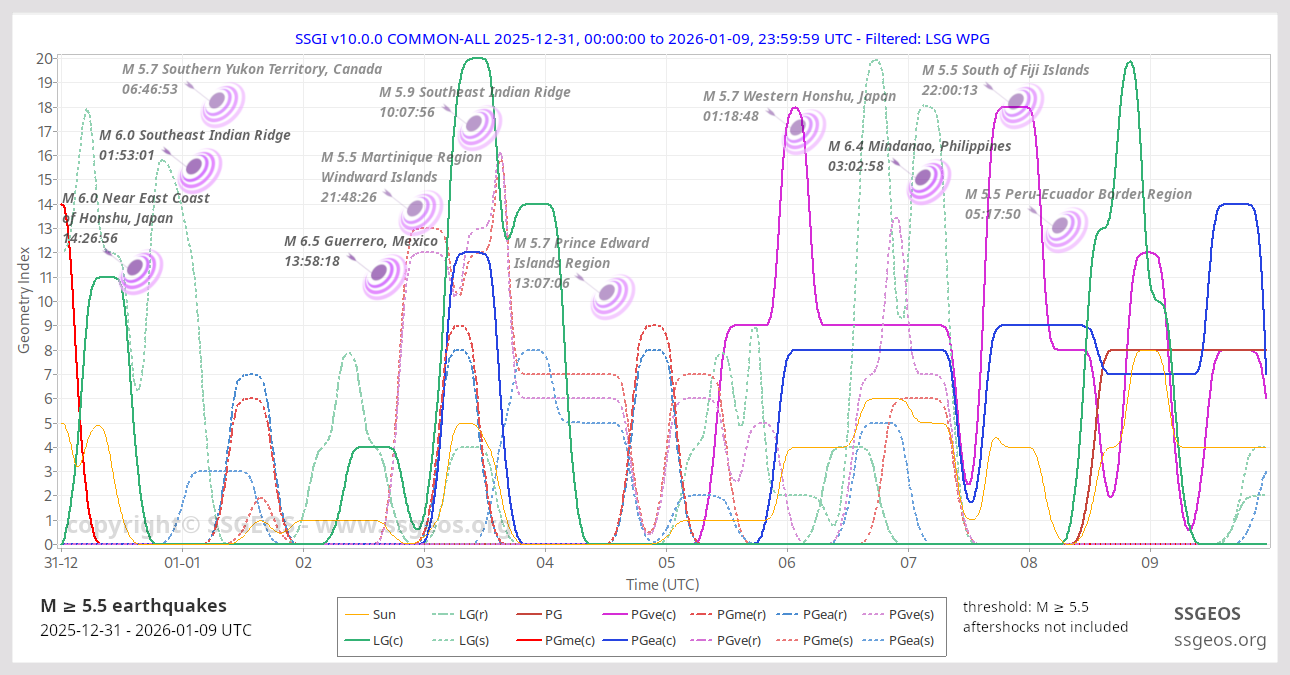
Task: Open the ssgeos.org link
Action: pos(1218,640)
